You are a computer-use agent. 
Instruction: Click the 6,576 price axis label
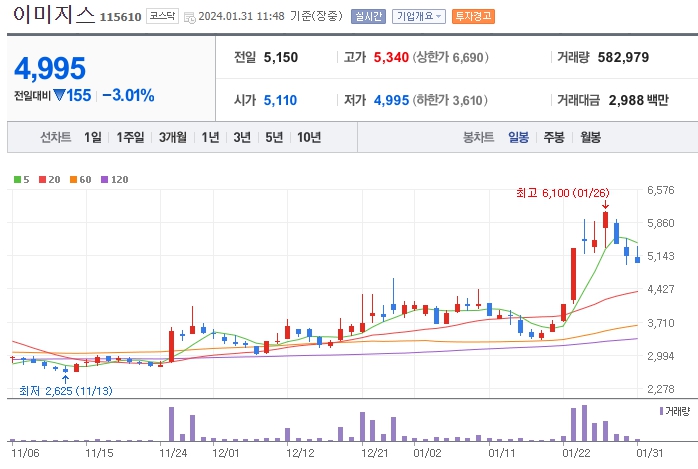click(x=661, y=190)
